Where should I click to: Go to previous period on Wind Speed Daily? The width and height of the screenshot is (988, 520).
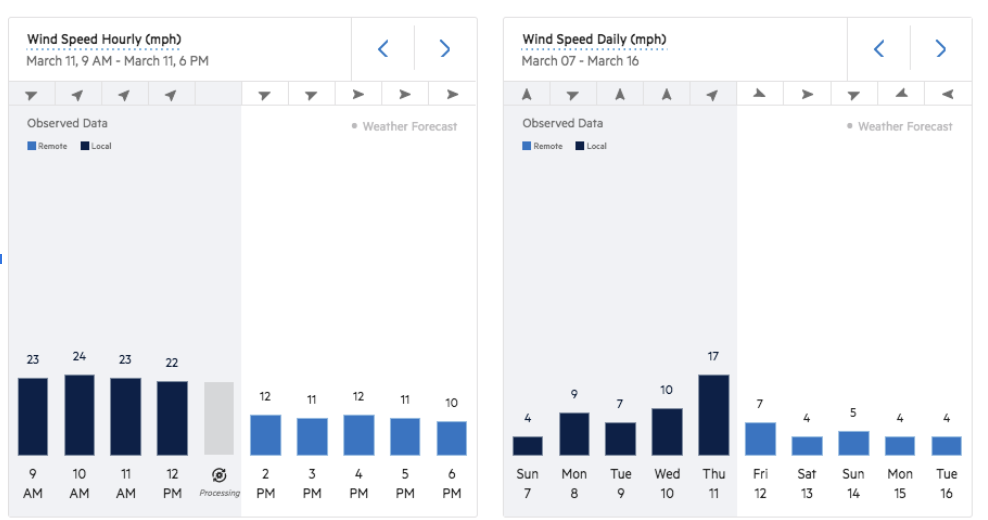pos(879,49)
